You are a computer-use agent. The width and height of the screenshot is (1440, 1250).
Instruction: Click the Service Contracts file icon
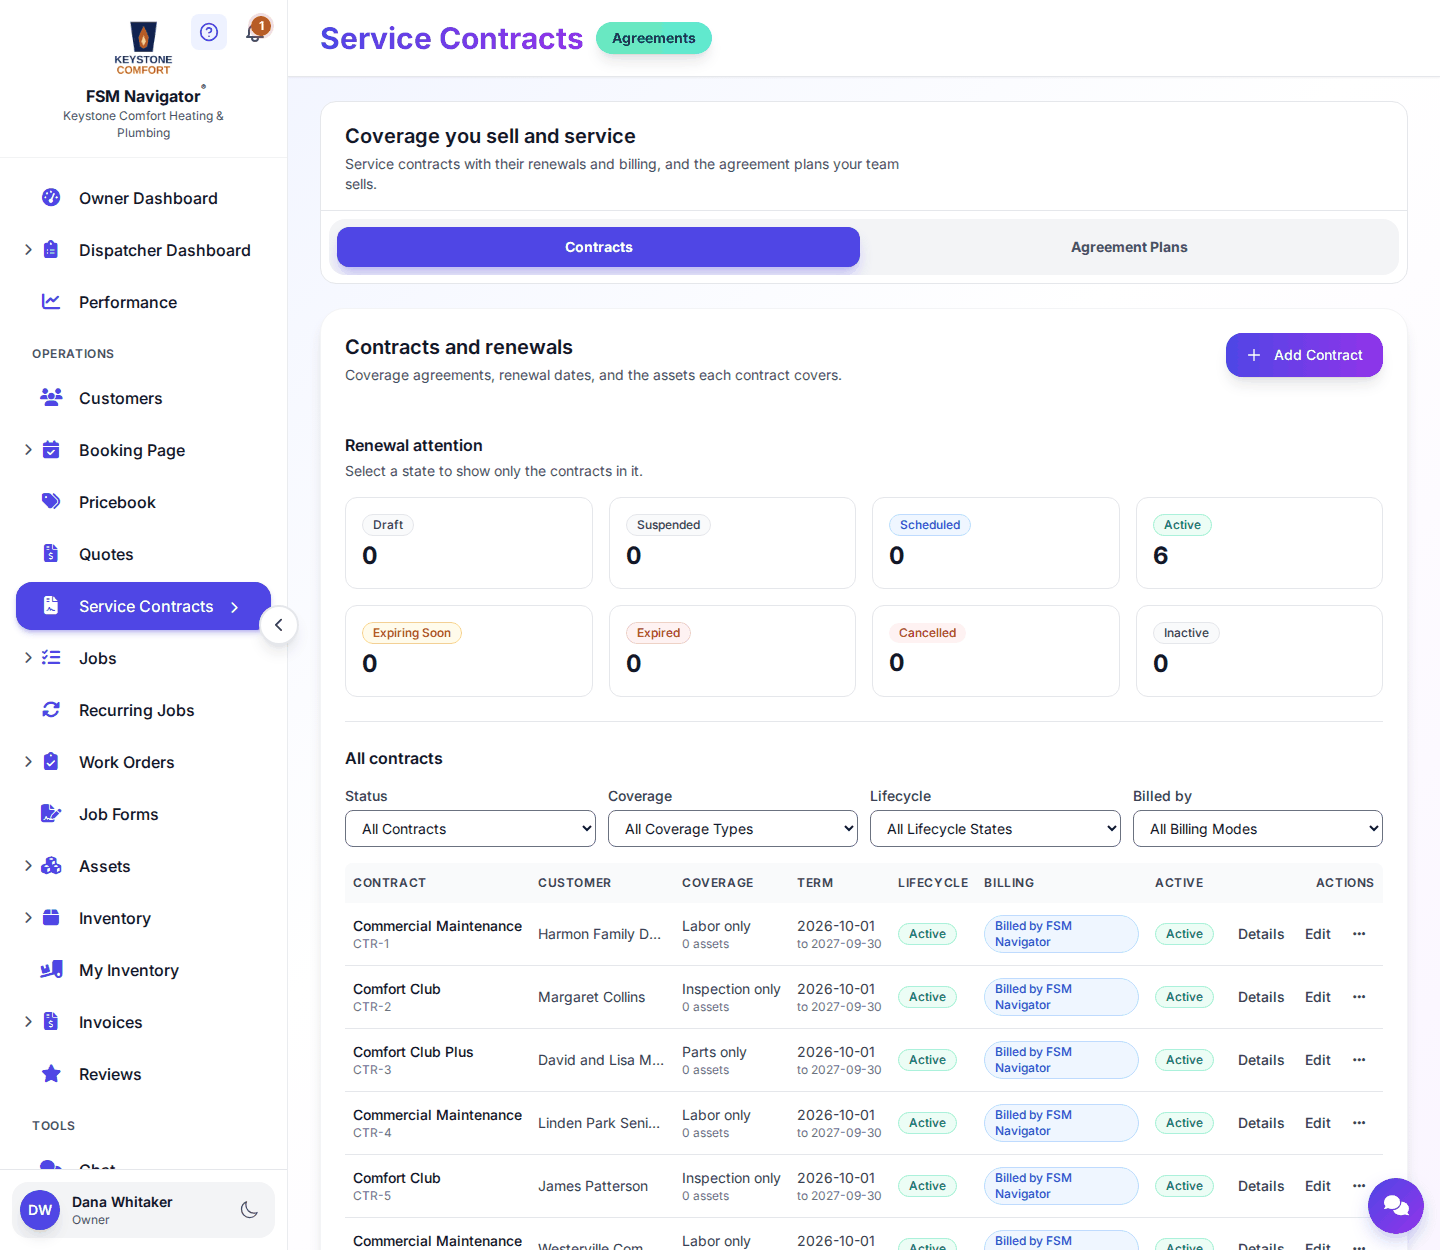(x=51, y=606)
